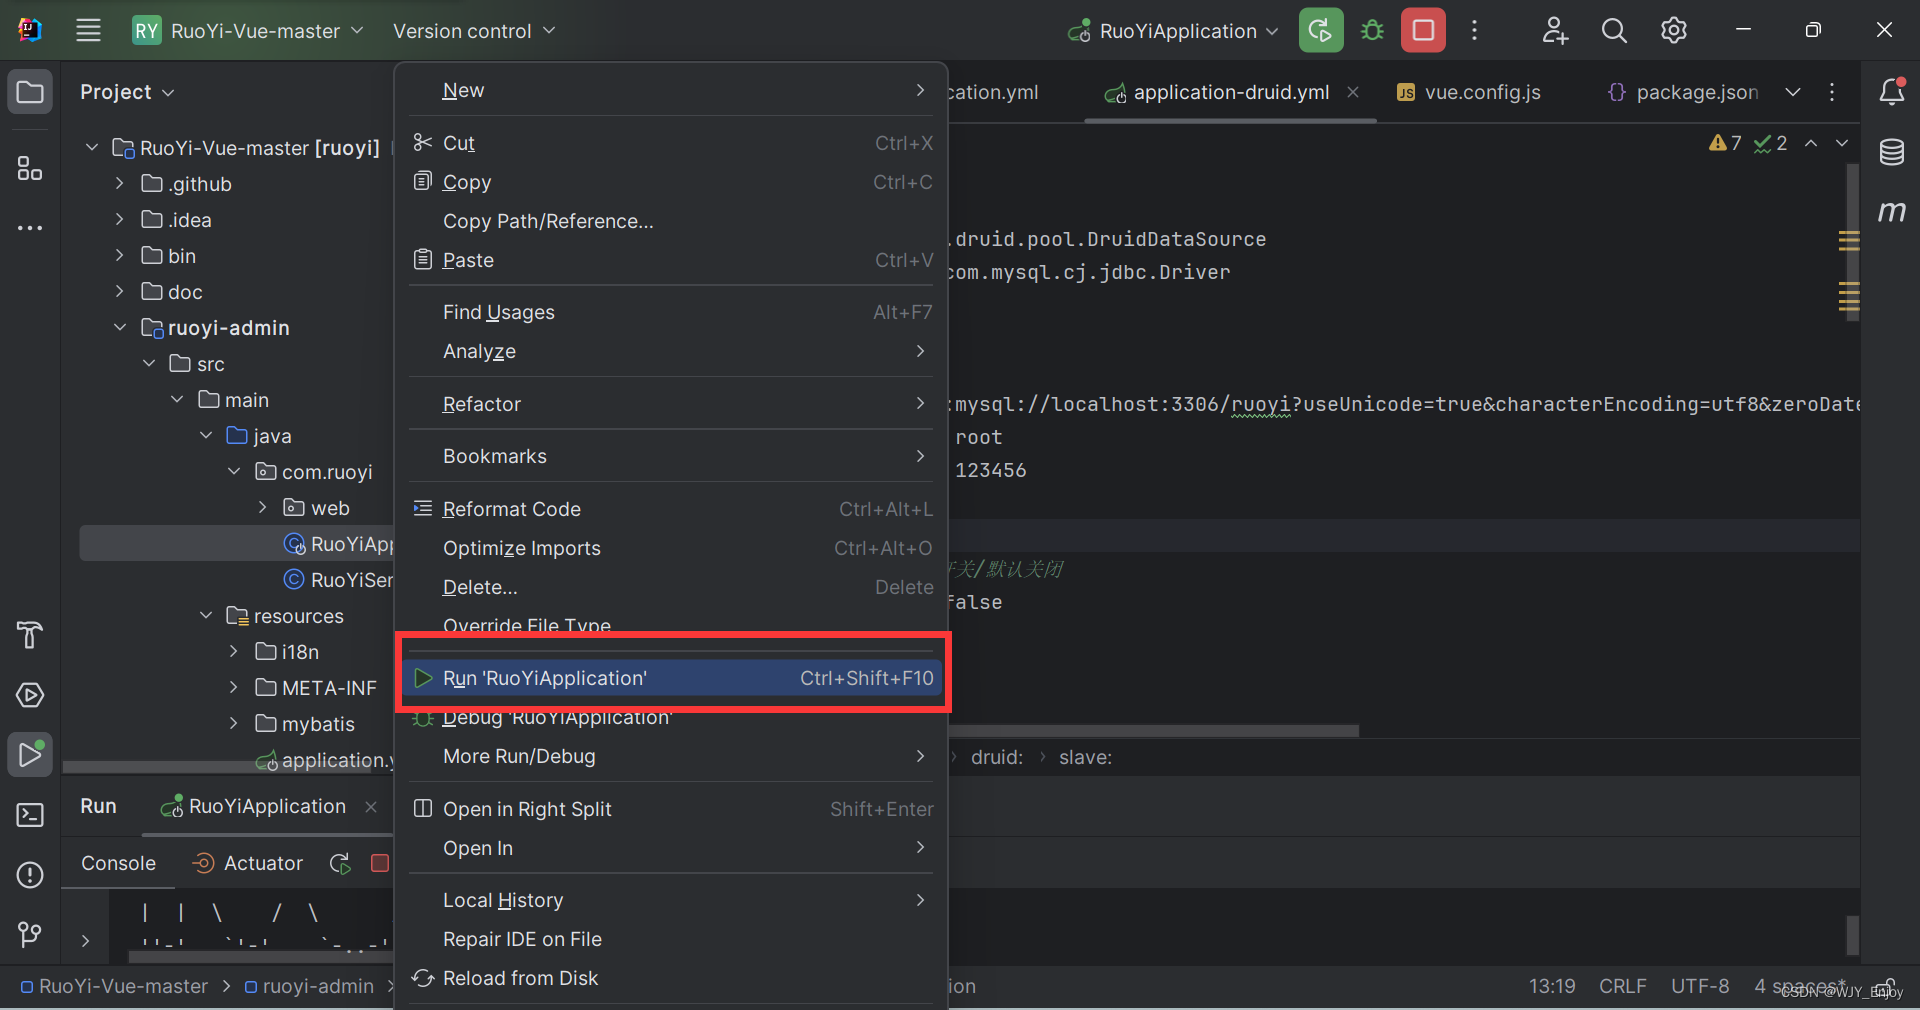Jump to next highlighted error arrow

pyautogui.click(x=1841, y=143)
